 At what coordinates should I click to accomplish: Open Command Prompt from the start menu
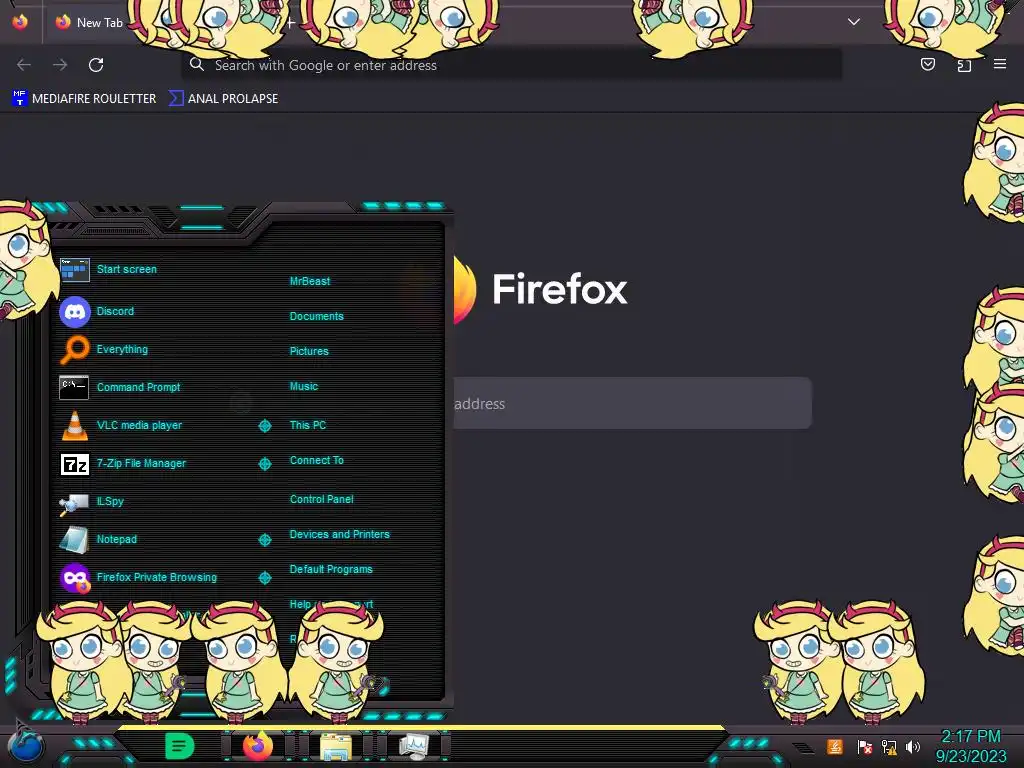pos(120,387)
